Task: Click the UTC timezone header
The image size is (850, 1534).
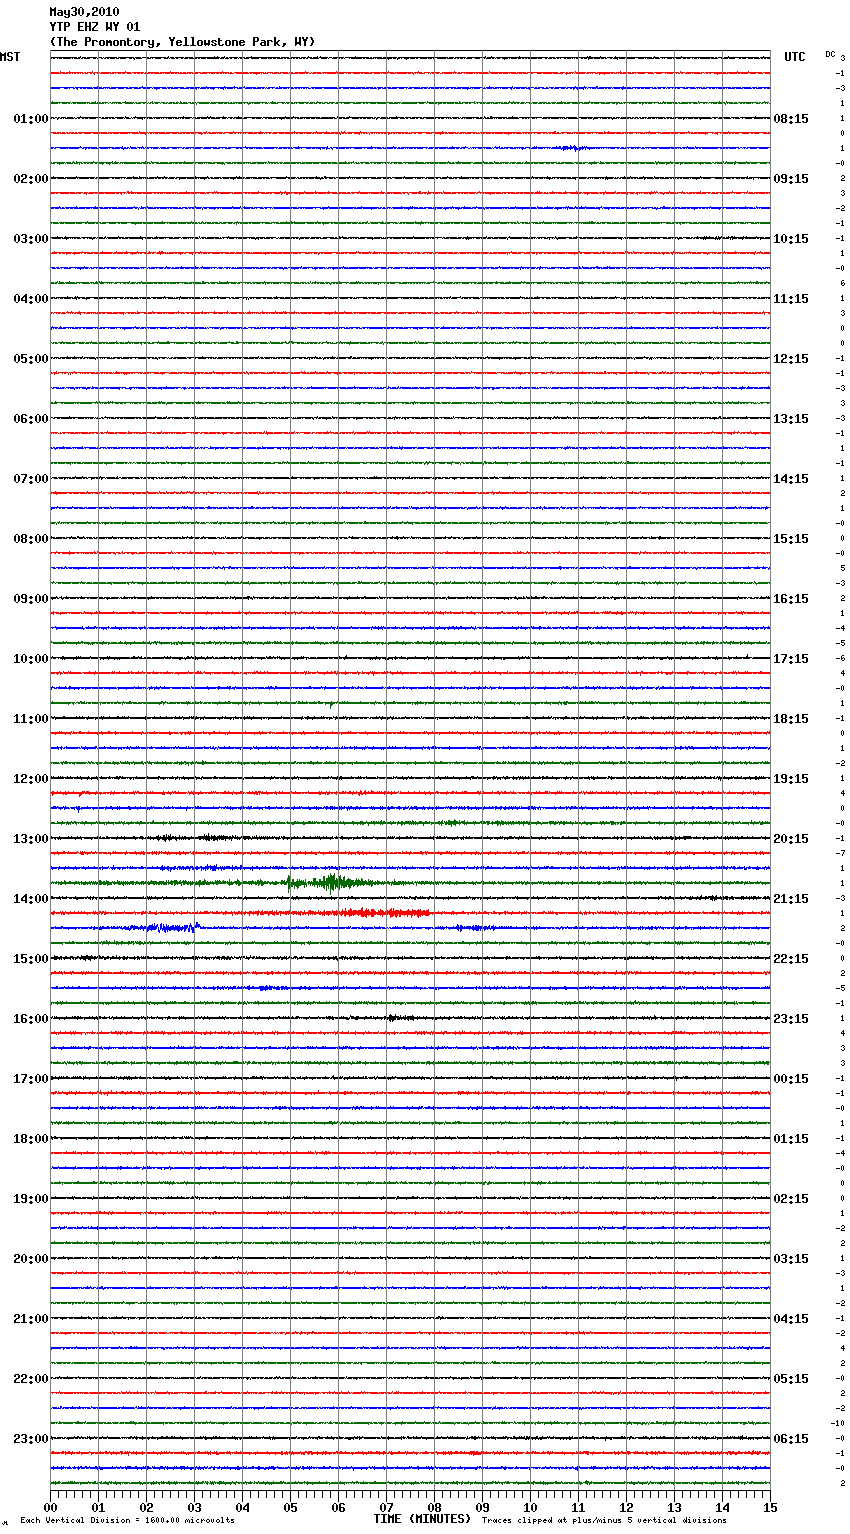Action: point(794,57)
